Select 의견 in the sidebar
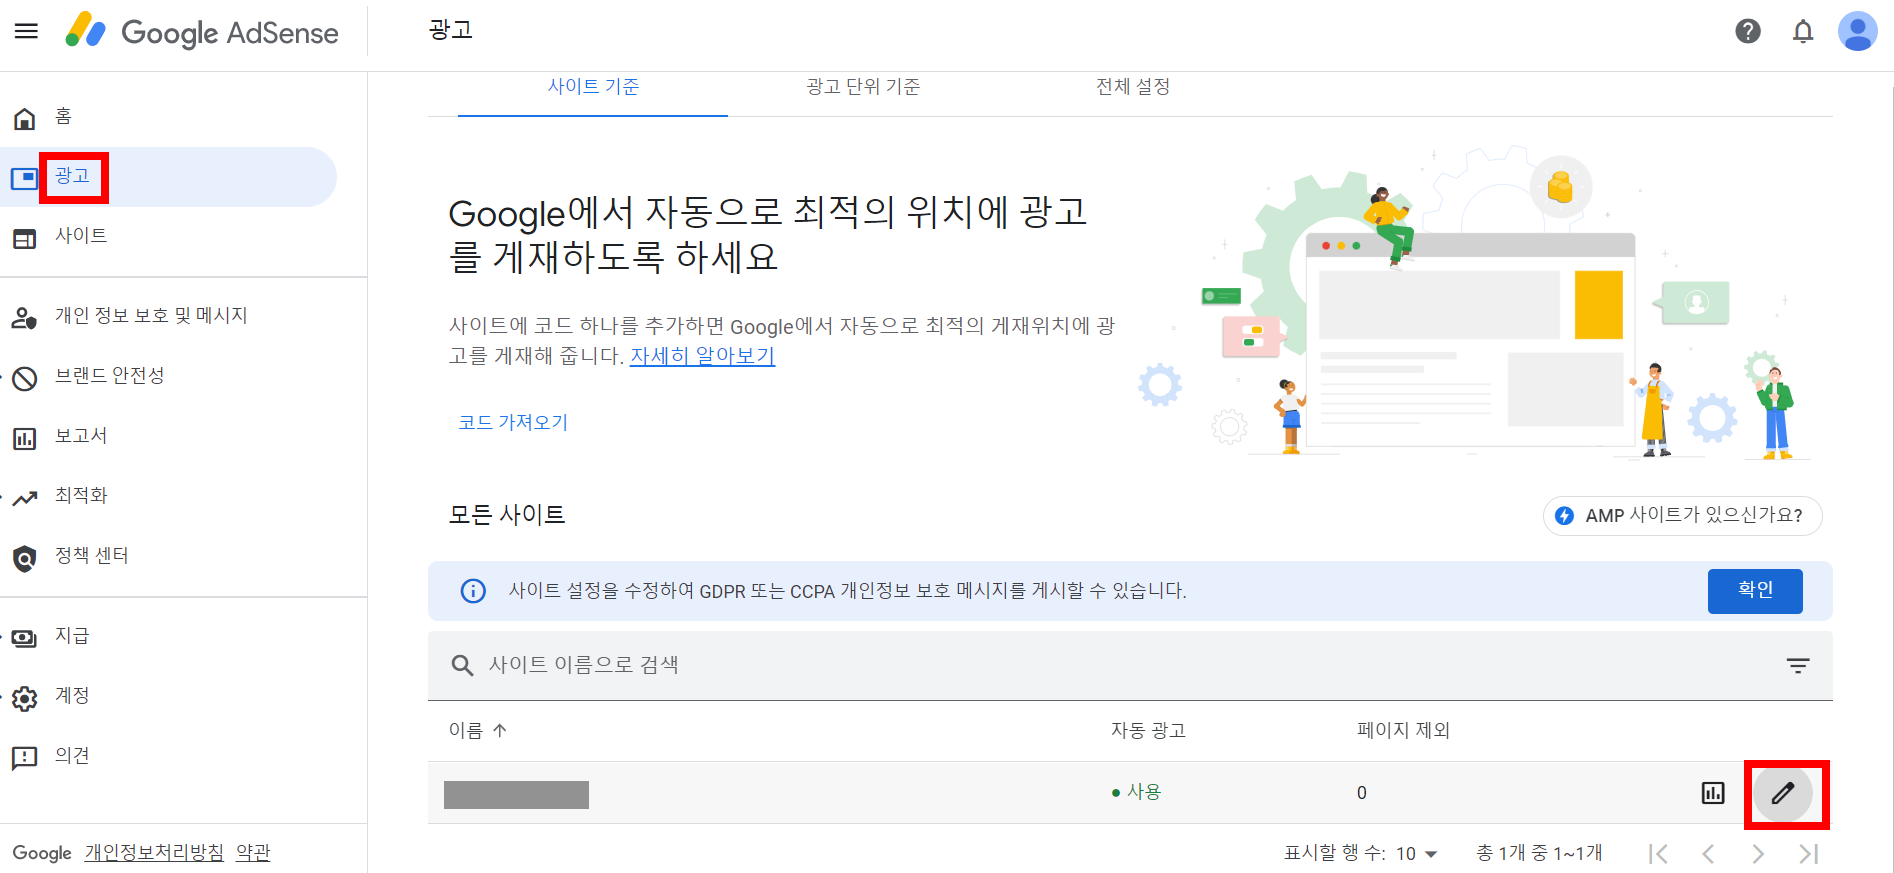Viewport: 1894px width, 873px height. (x=72, y=756)
